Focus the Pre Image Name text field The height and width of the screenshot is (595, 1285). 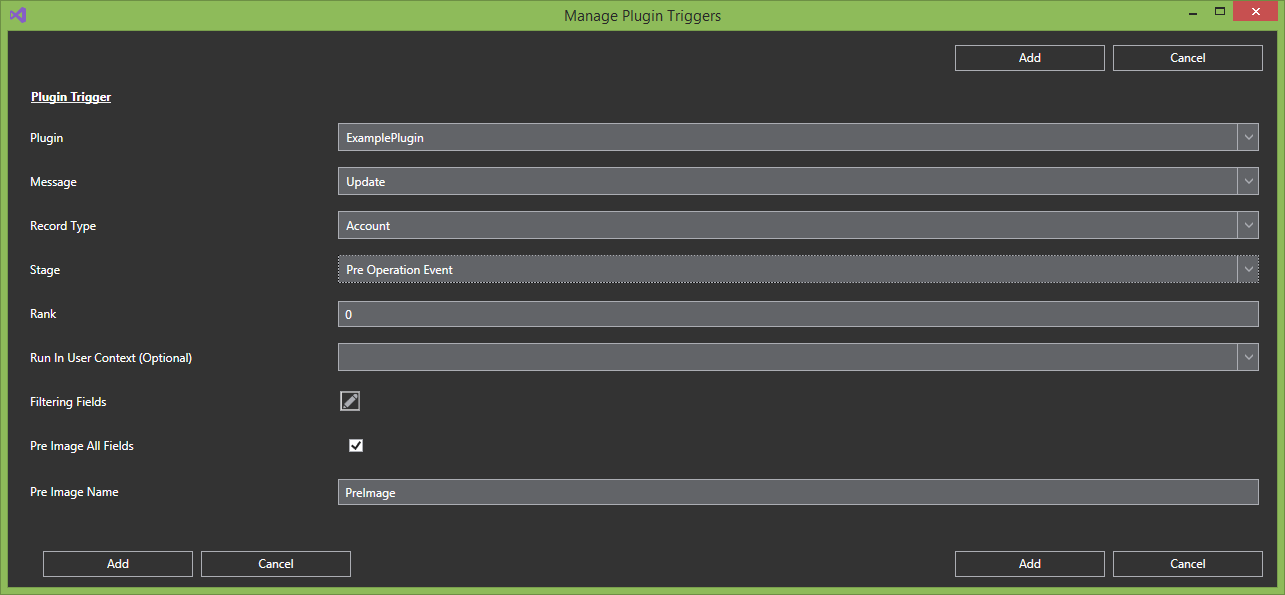tap(797, 492)
